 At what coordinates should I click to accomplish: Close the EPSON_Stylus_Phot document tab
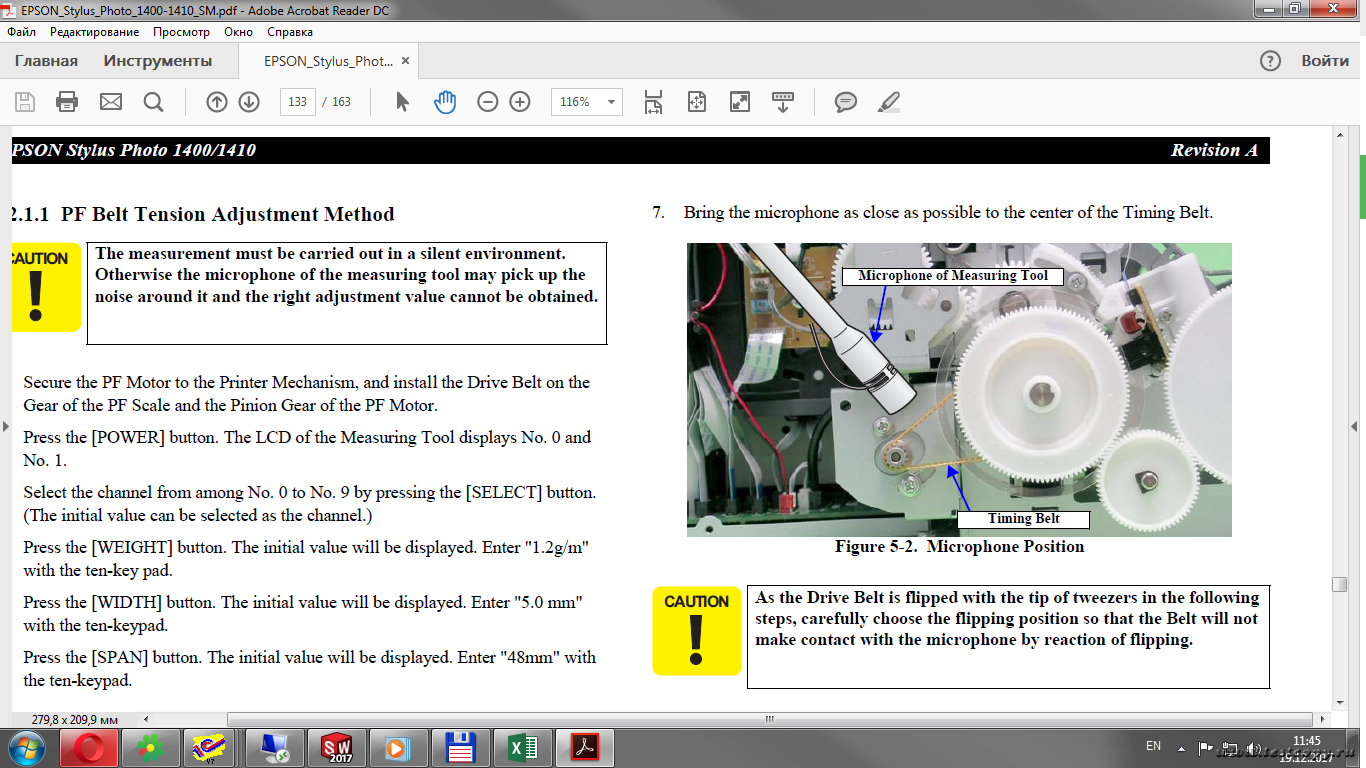(x=405, y=61)
